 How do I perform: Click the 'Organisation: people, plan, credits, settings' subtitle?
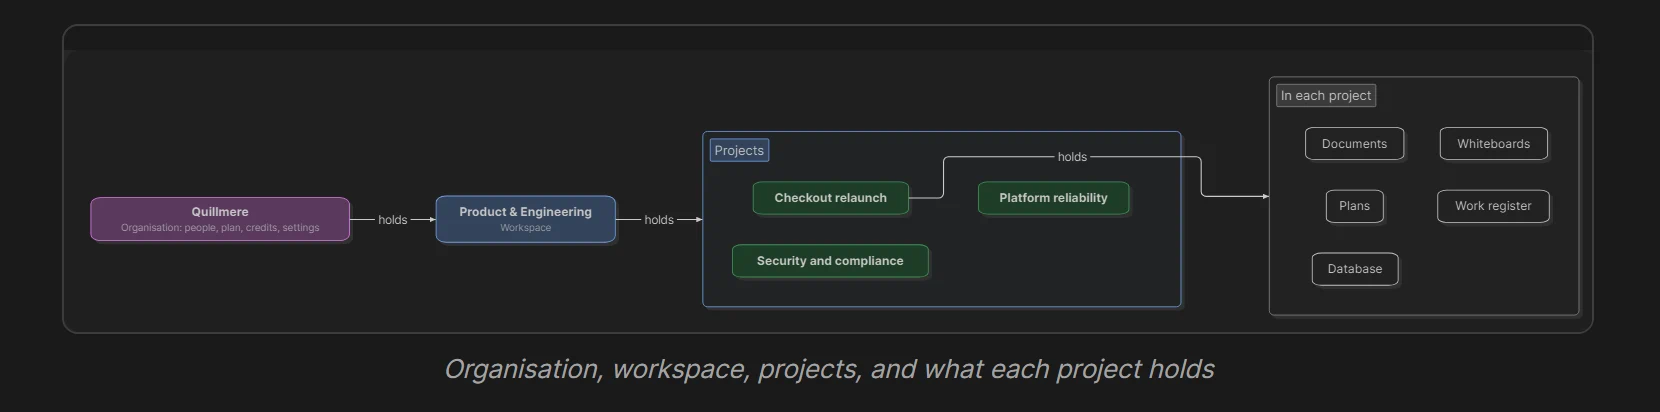[x=220, y=228]
